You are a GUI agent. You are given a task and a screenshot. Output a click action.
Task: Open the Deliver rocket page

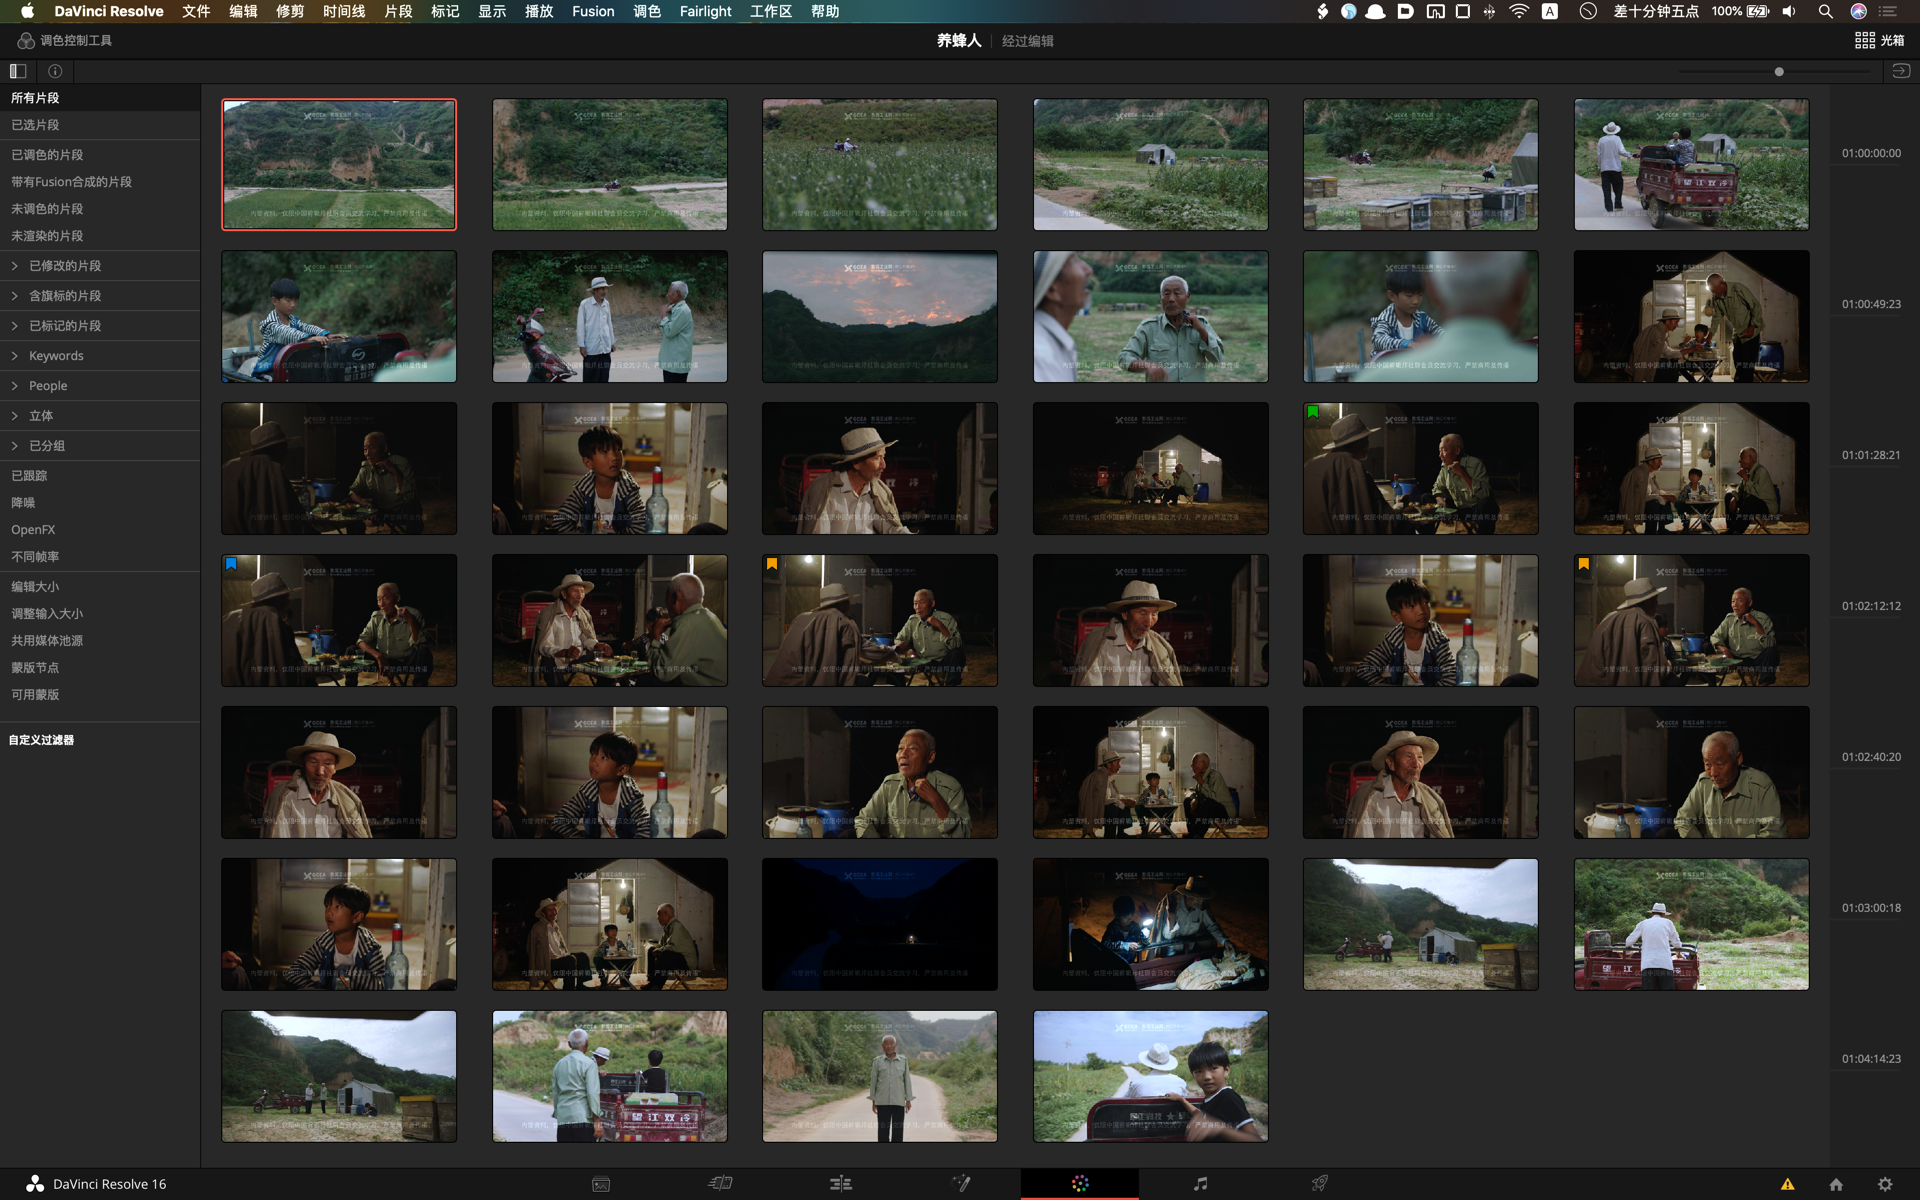[1320, 1184]
